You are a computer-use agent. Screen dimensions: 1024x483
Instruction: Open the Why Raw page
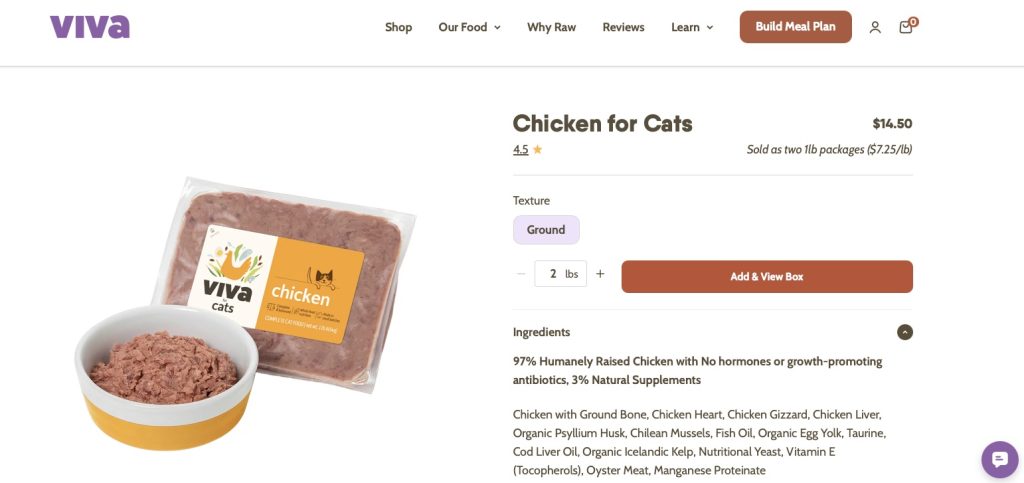coord(551,27)
